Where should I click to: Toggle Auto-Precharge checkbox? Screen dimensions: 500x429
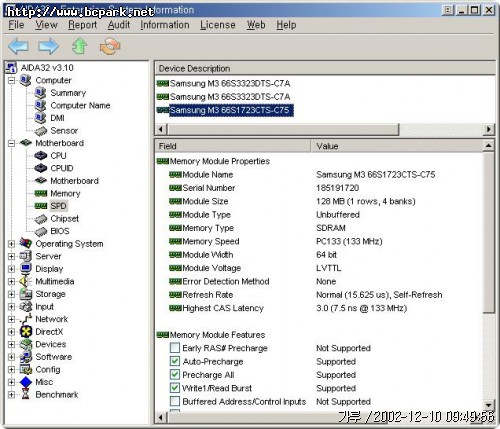click(175, 361)
